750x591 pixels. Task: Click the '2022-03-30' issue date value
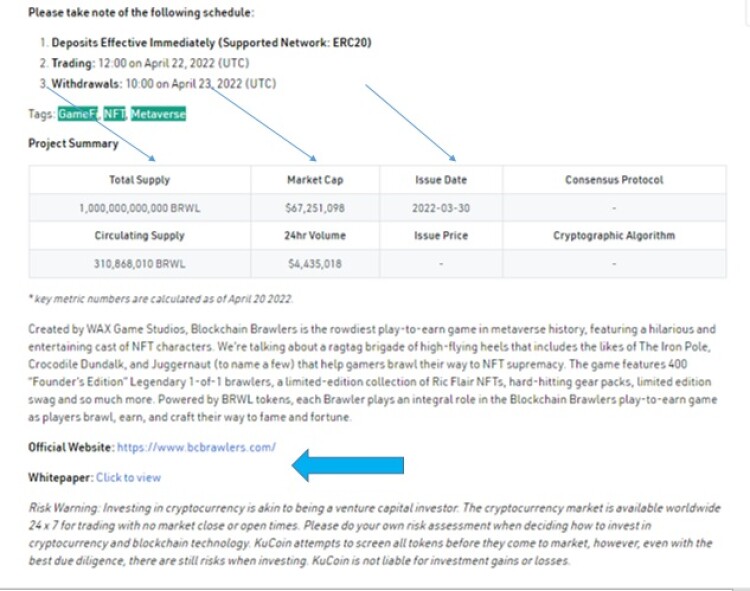(441, 208)
